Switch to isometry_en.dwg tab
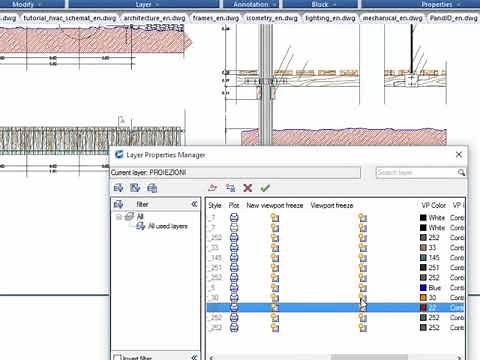 272,18
